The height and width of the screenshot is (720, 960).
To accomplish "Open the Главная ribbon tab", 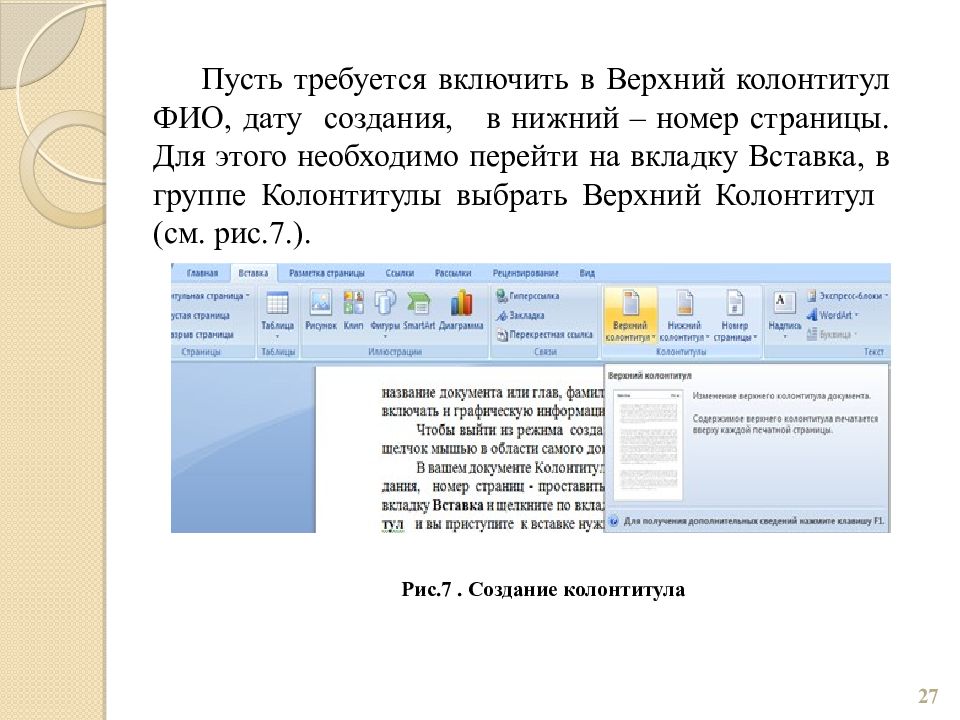I will pos(202,273).
